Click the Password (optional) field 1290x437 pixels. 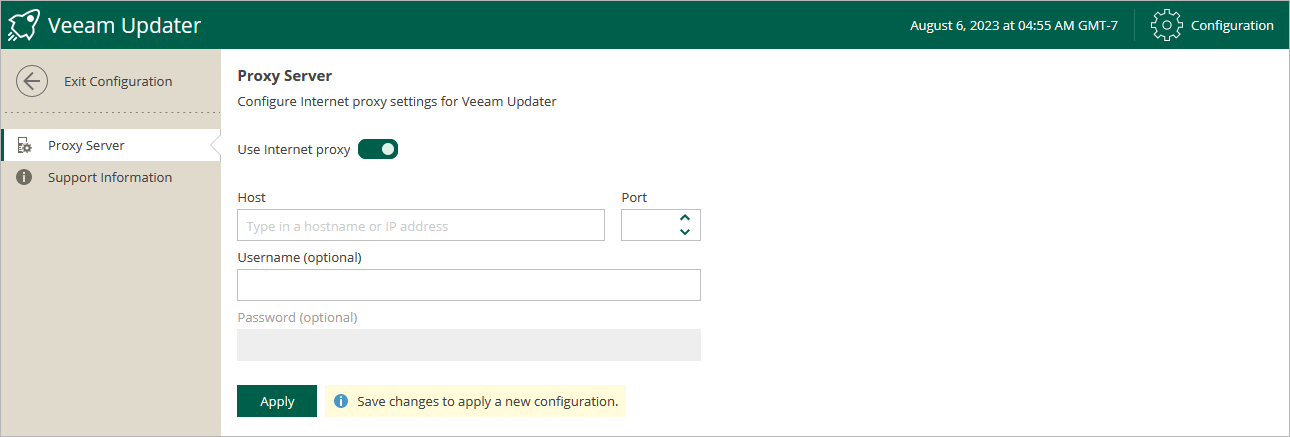(x=468, y=345)
